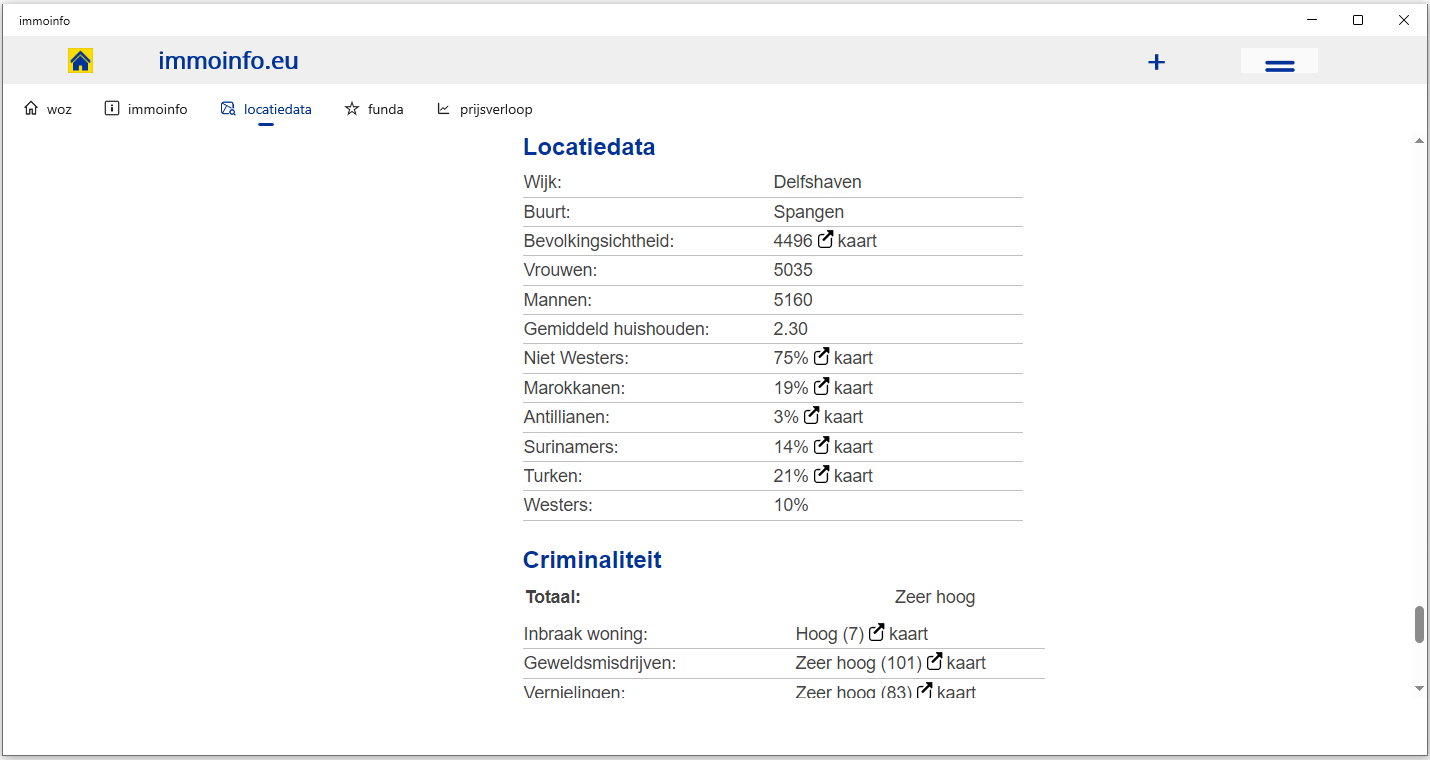Go to the prijsverloop tab
The height and width of the screenshot is (760, 1430).
484,109
